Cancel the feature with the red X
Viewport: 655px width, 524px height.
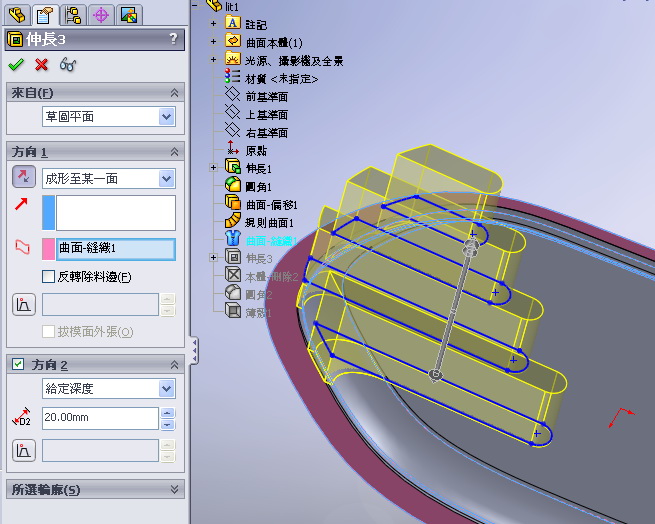point(41,65)
